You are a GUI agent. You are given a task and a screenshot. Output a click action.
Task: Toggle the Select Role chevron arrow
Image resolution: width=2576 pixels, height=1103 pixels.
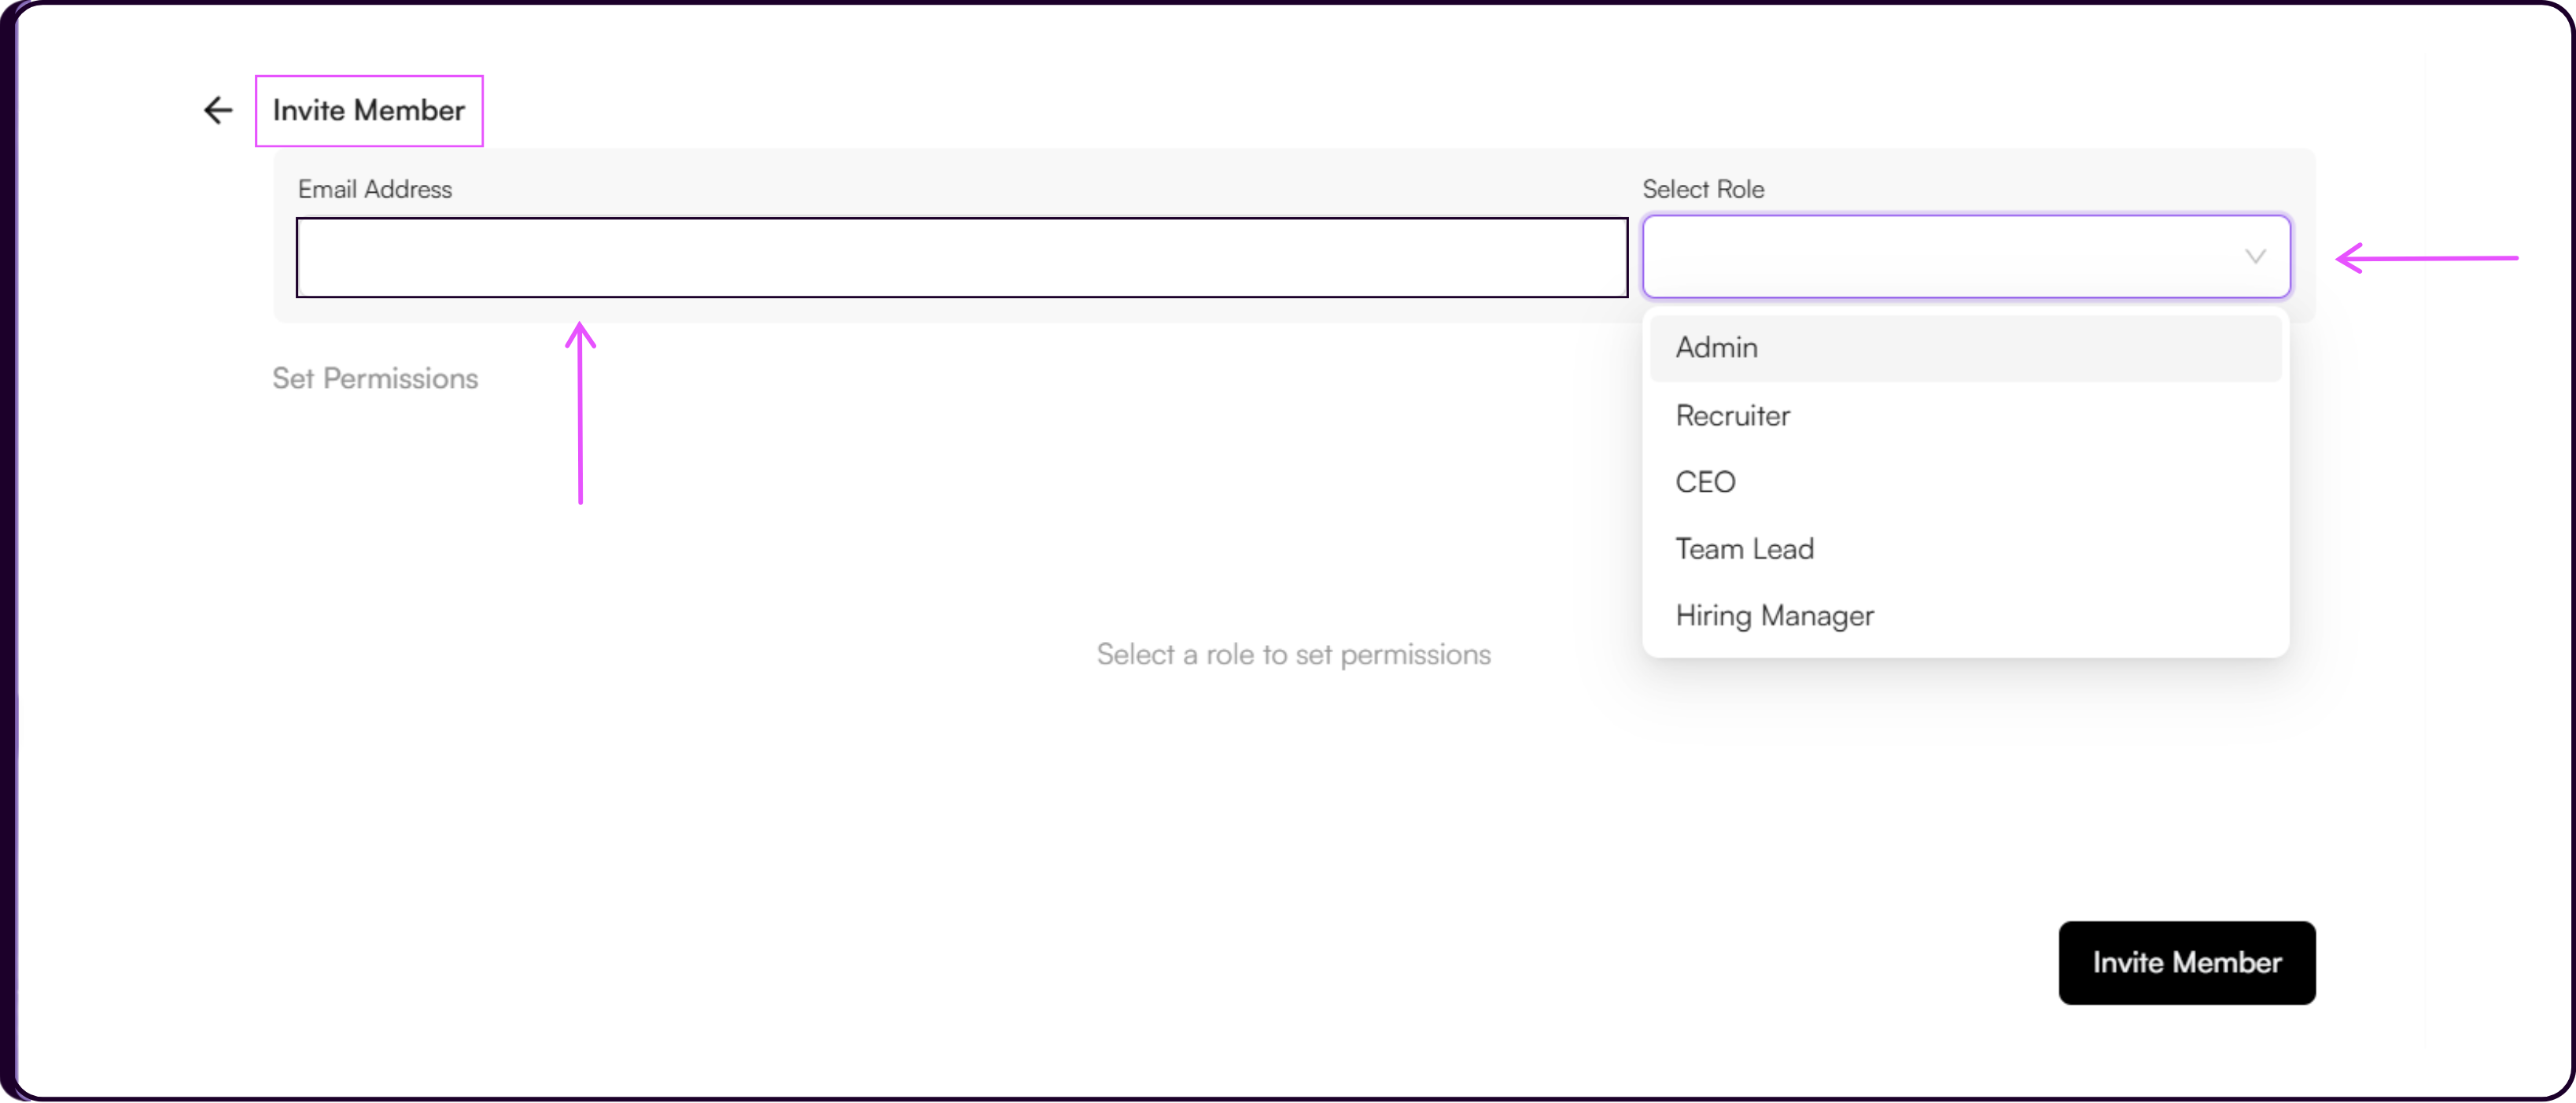pos(2255,257)
